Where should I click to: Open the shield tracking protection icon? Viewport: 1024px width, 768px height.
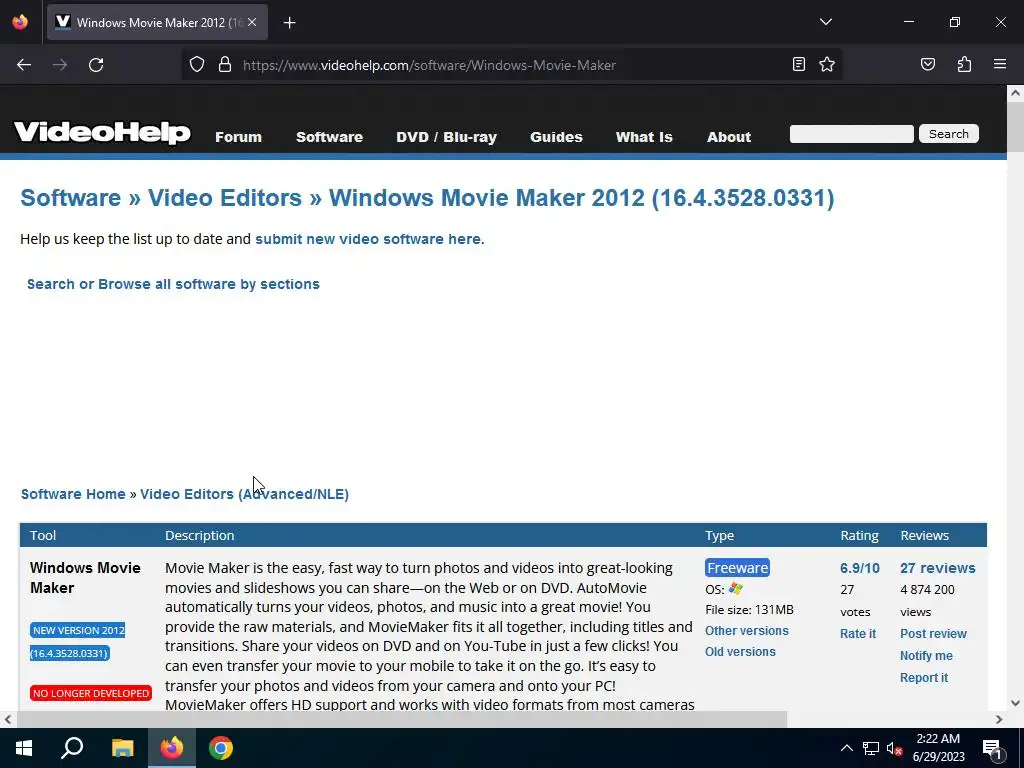click(x=197, y=65)
